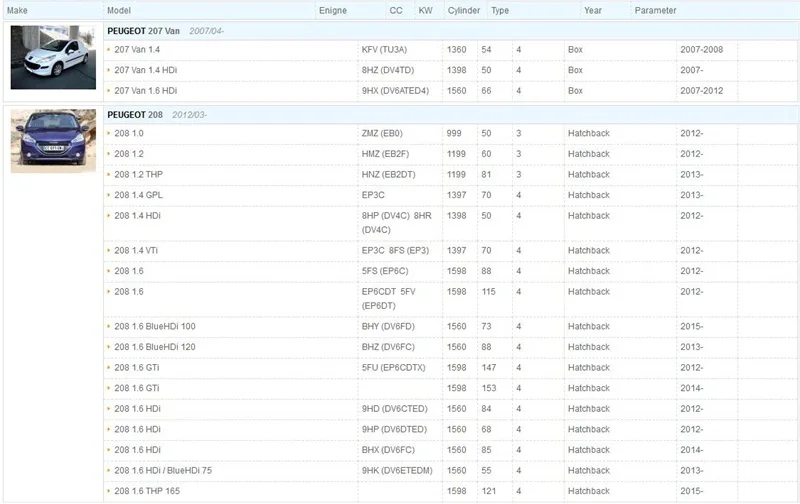Open the 208 1.2 THP model link
Viewport: 800px width, 504px height.
tap(138, 174)
